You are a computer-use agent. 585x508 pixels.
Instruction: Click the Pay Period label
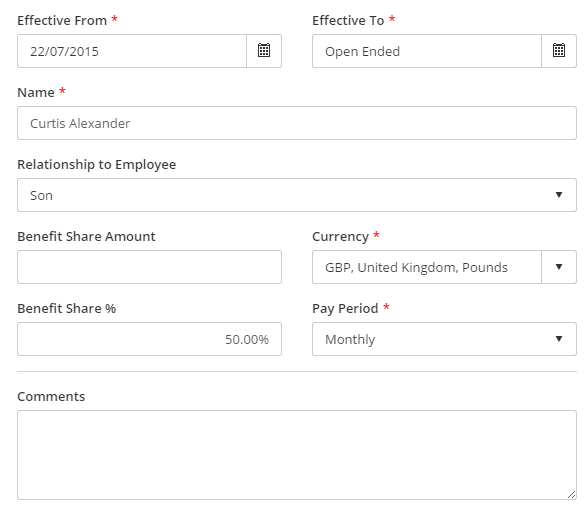345,309
